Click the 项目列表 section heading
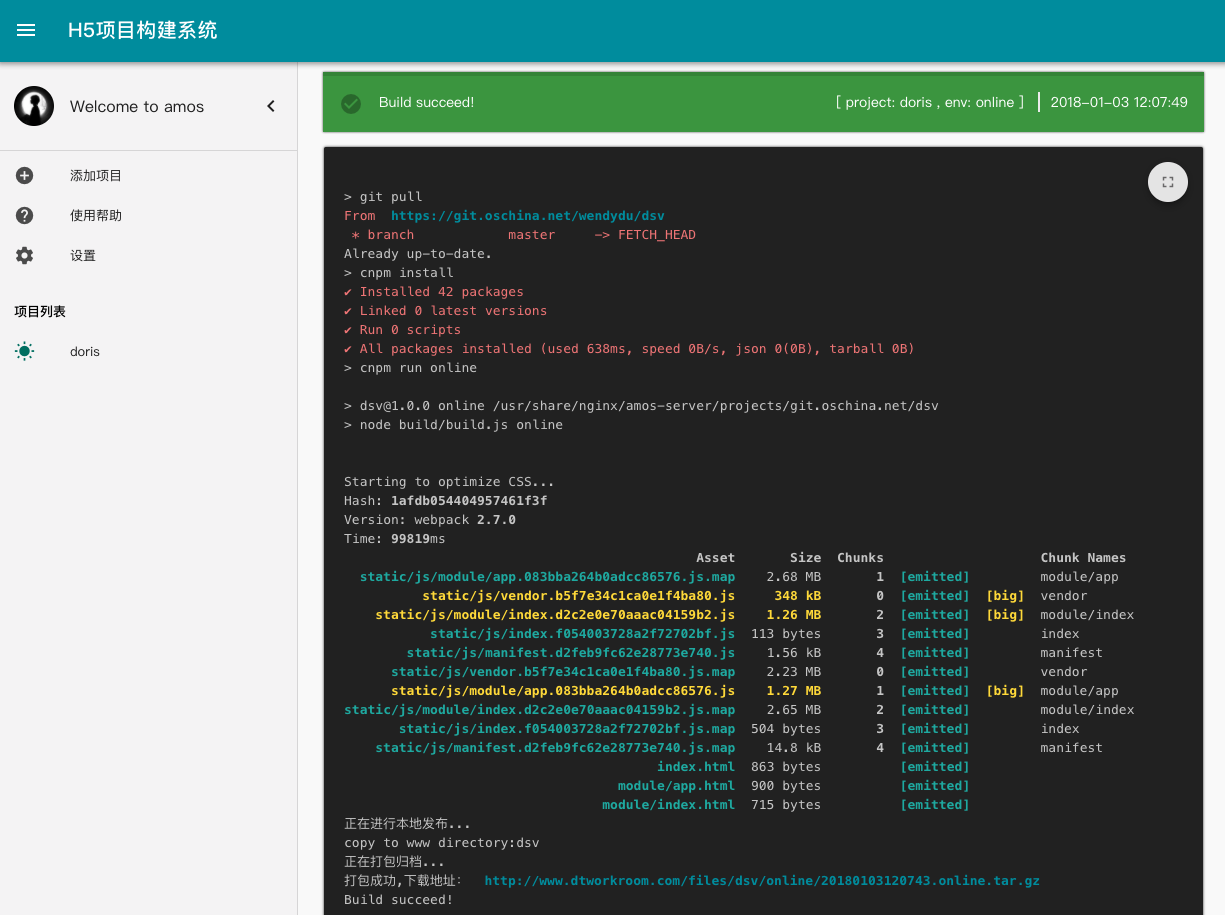 tap(40, 312)
